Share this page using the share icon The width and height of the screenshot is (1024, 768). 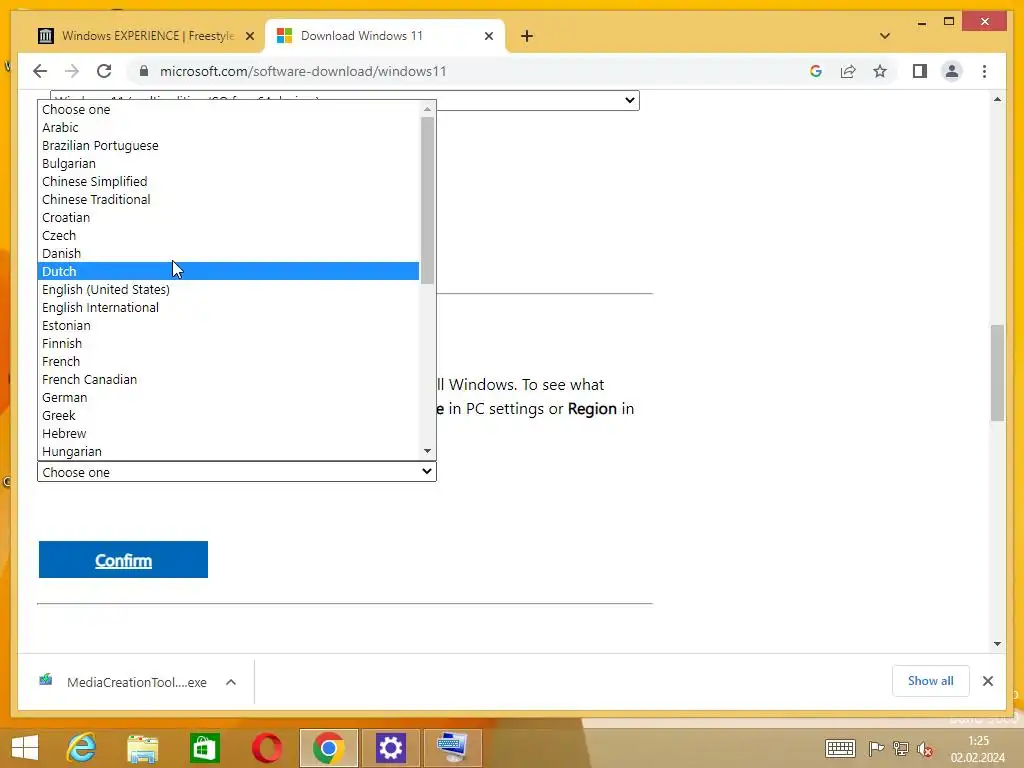[848, 71]
